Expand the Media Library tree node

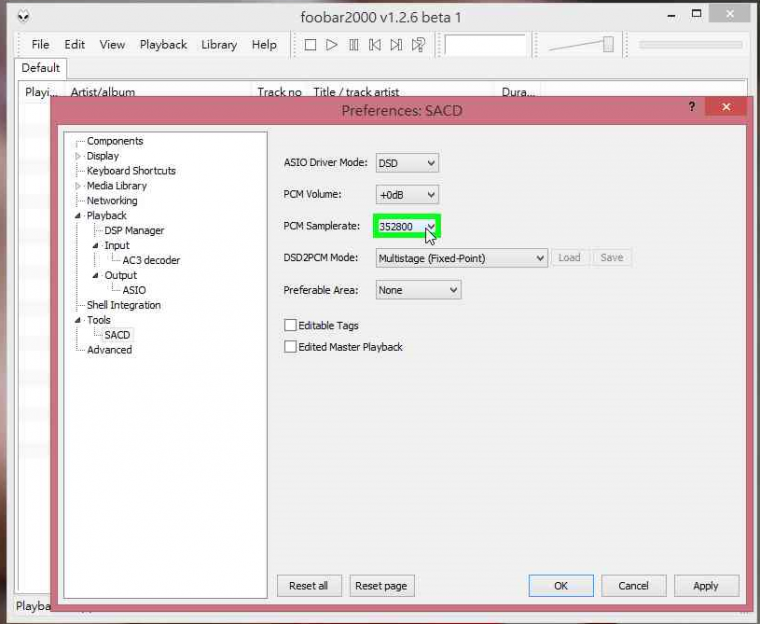point(78,186)
